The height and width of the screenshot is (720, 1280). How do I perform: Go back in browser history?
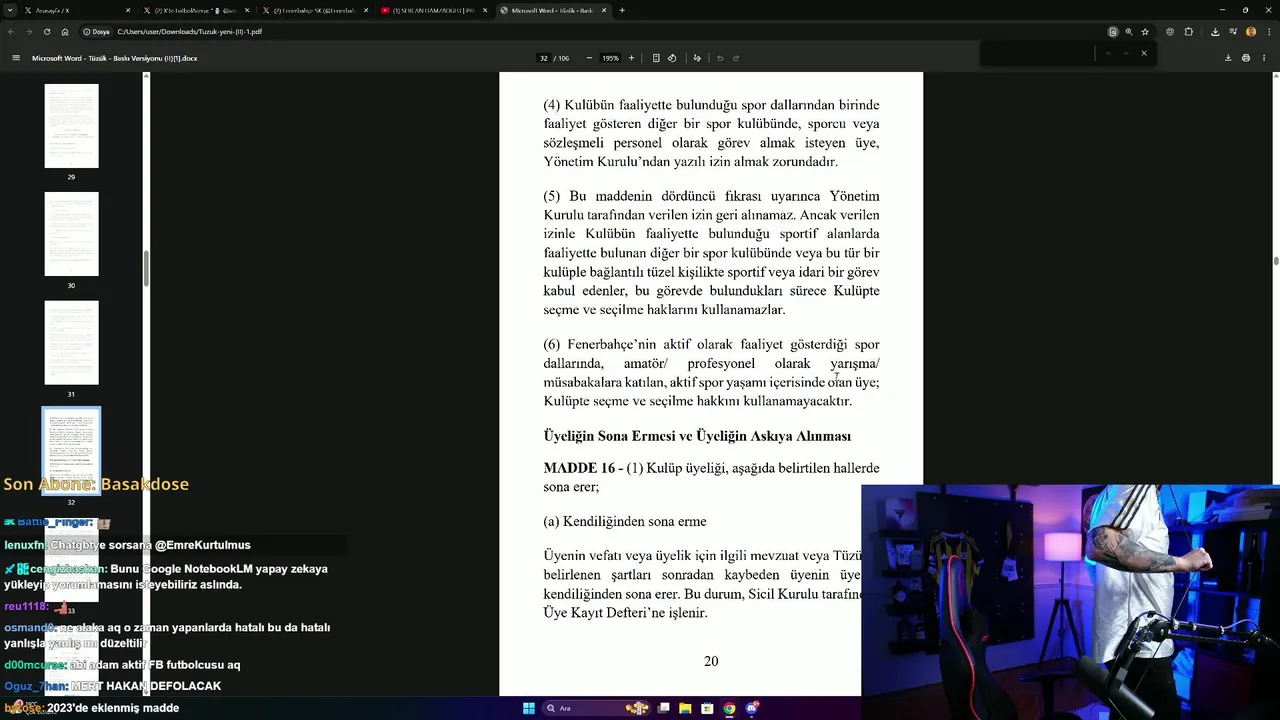11,32
